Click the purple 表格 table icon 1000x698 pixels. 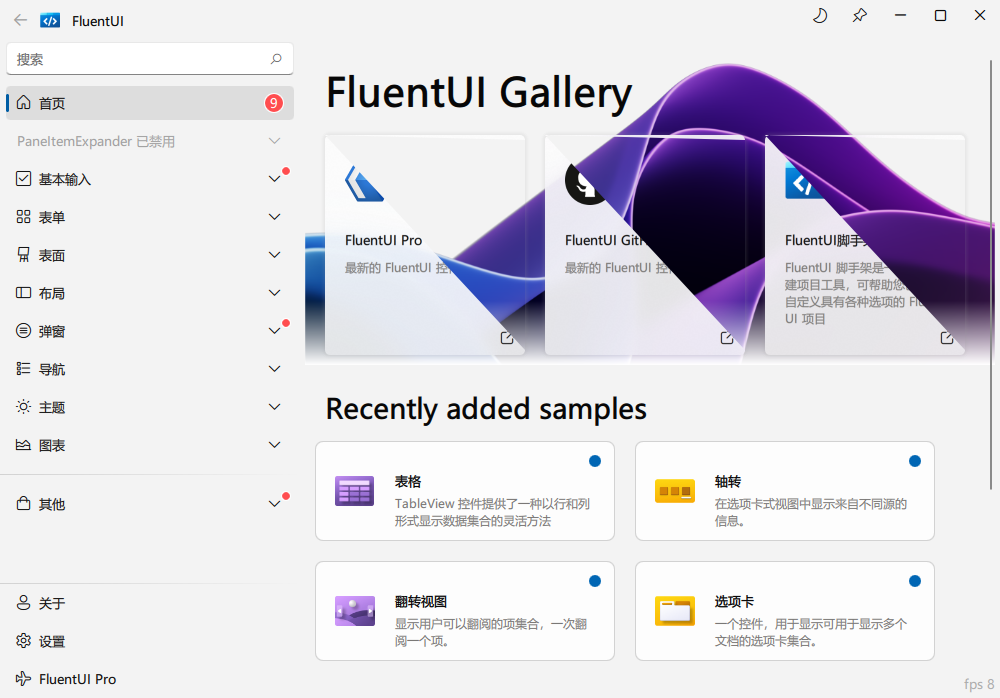(x=355, y=491)
